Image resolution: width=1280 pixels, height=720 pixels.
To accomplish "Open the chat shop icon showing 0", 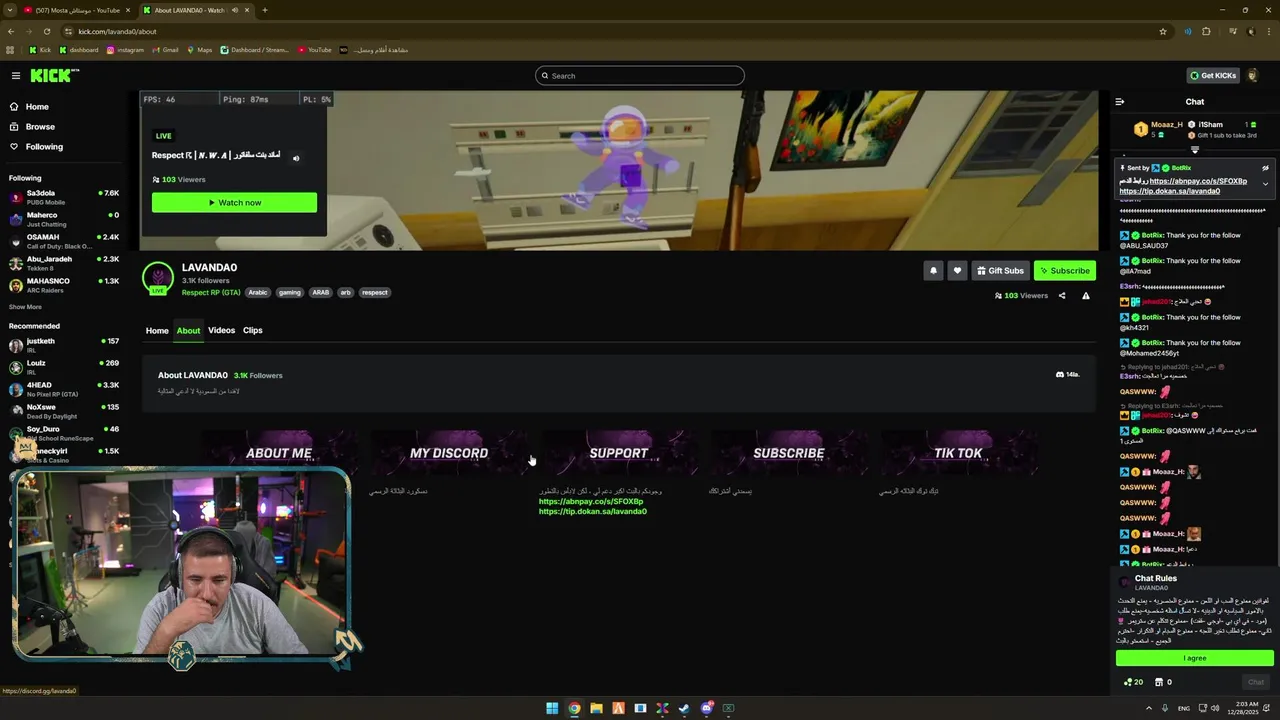I will click(1163, 682).
